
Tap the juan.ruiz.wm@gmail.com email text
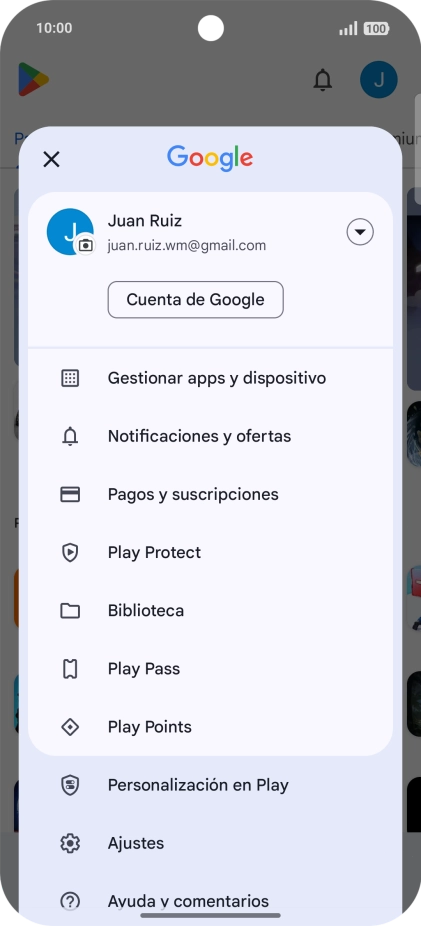(x=187, y=246)
